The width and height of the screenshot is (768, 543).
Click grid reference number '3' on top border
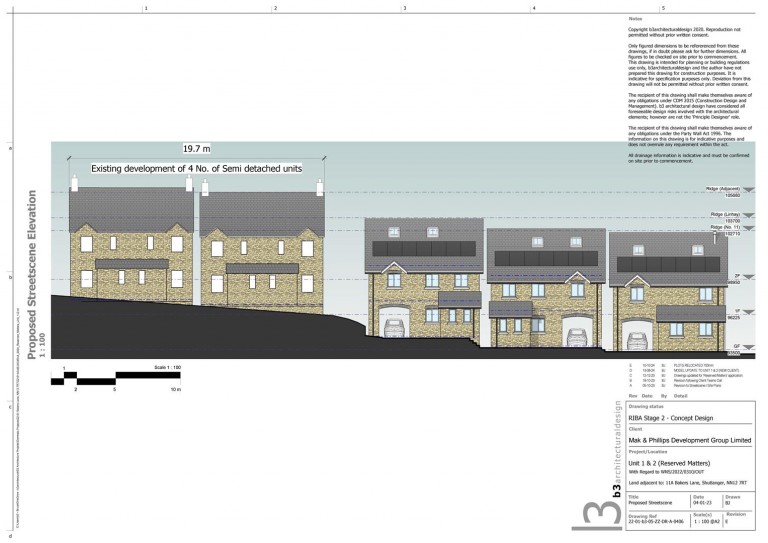(405, 8)
